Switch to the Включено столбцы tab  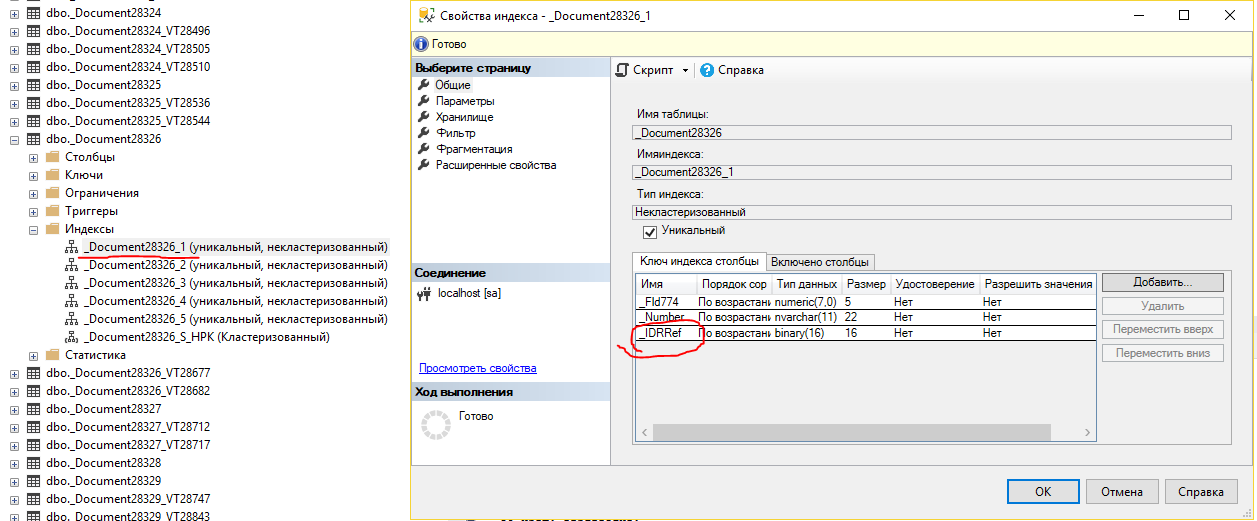click(x=820, y=262)
